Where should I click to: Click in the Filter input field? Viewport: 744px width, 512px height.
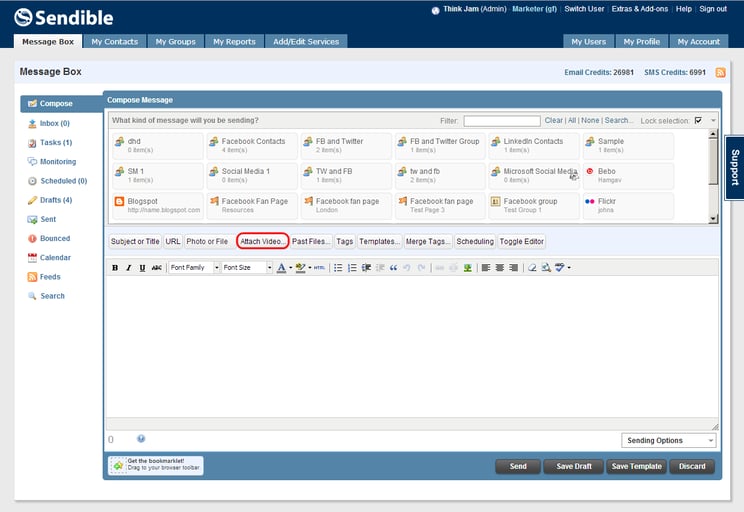coord(502,121)
